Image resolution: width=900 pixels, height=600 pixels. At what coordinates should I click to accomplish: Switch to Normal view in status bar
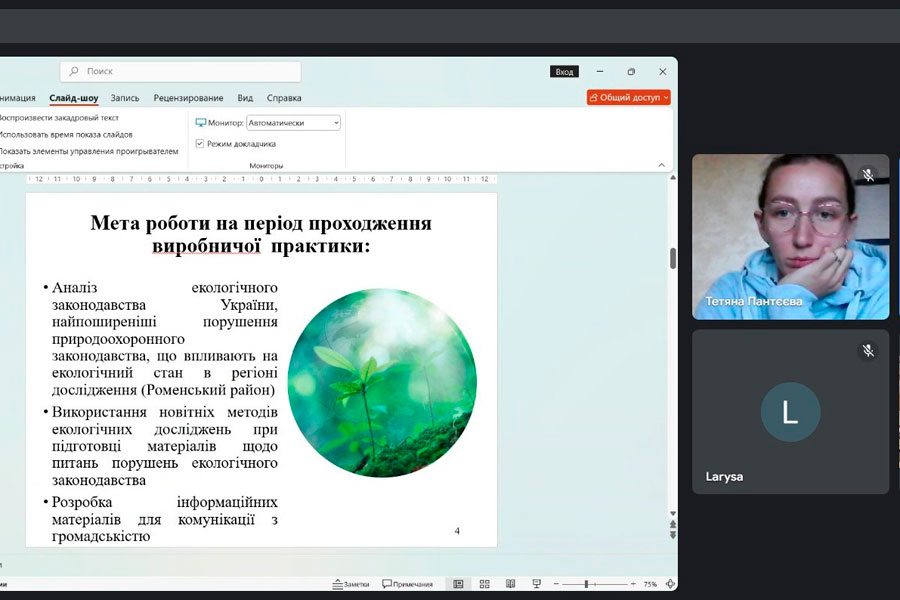point(458,584)
